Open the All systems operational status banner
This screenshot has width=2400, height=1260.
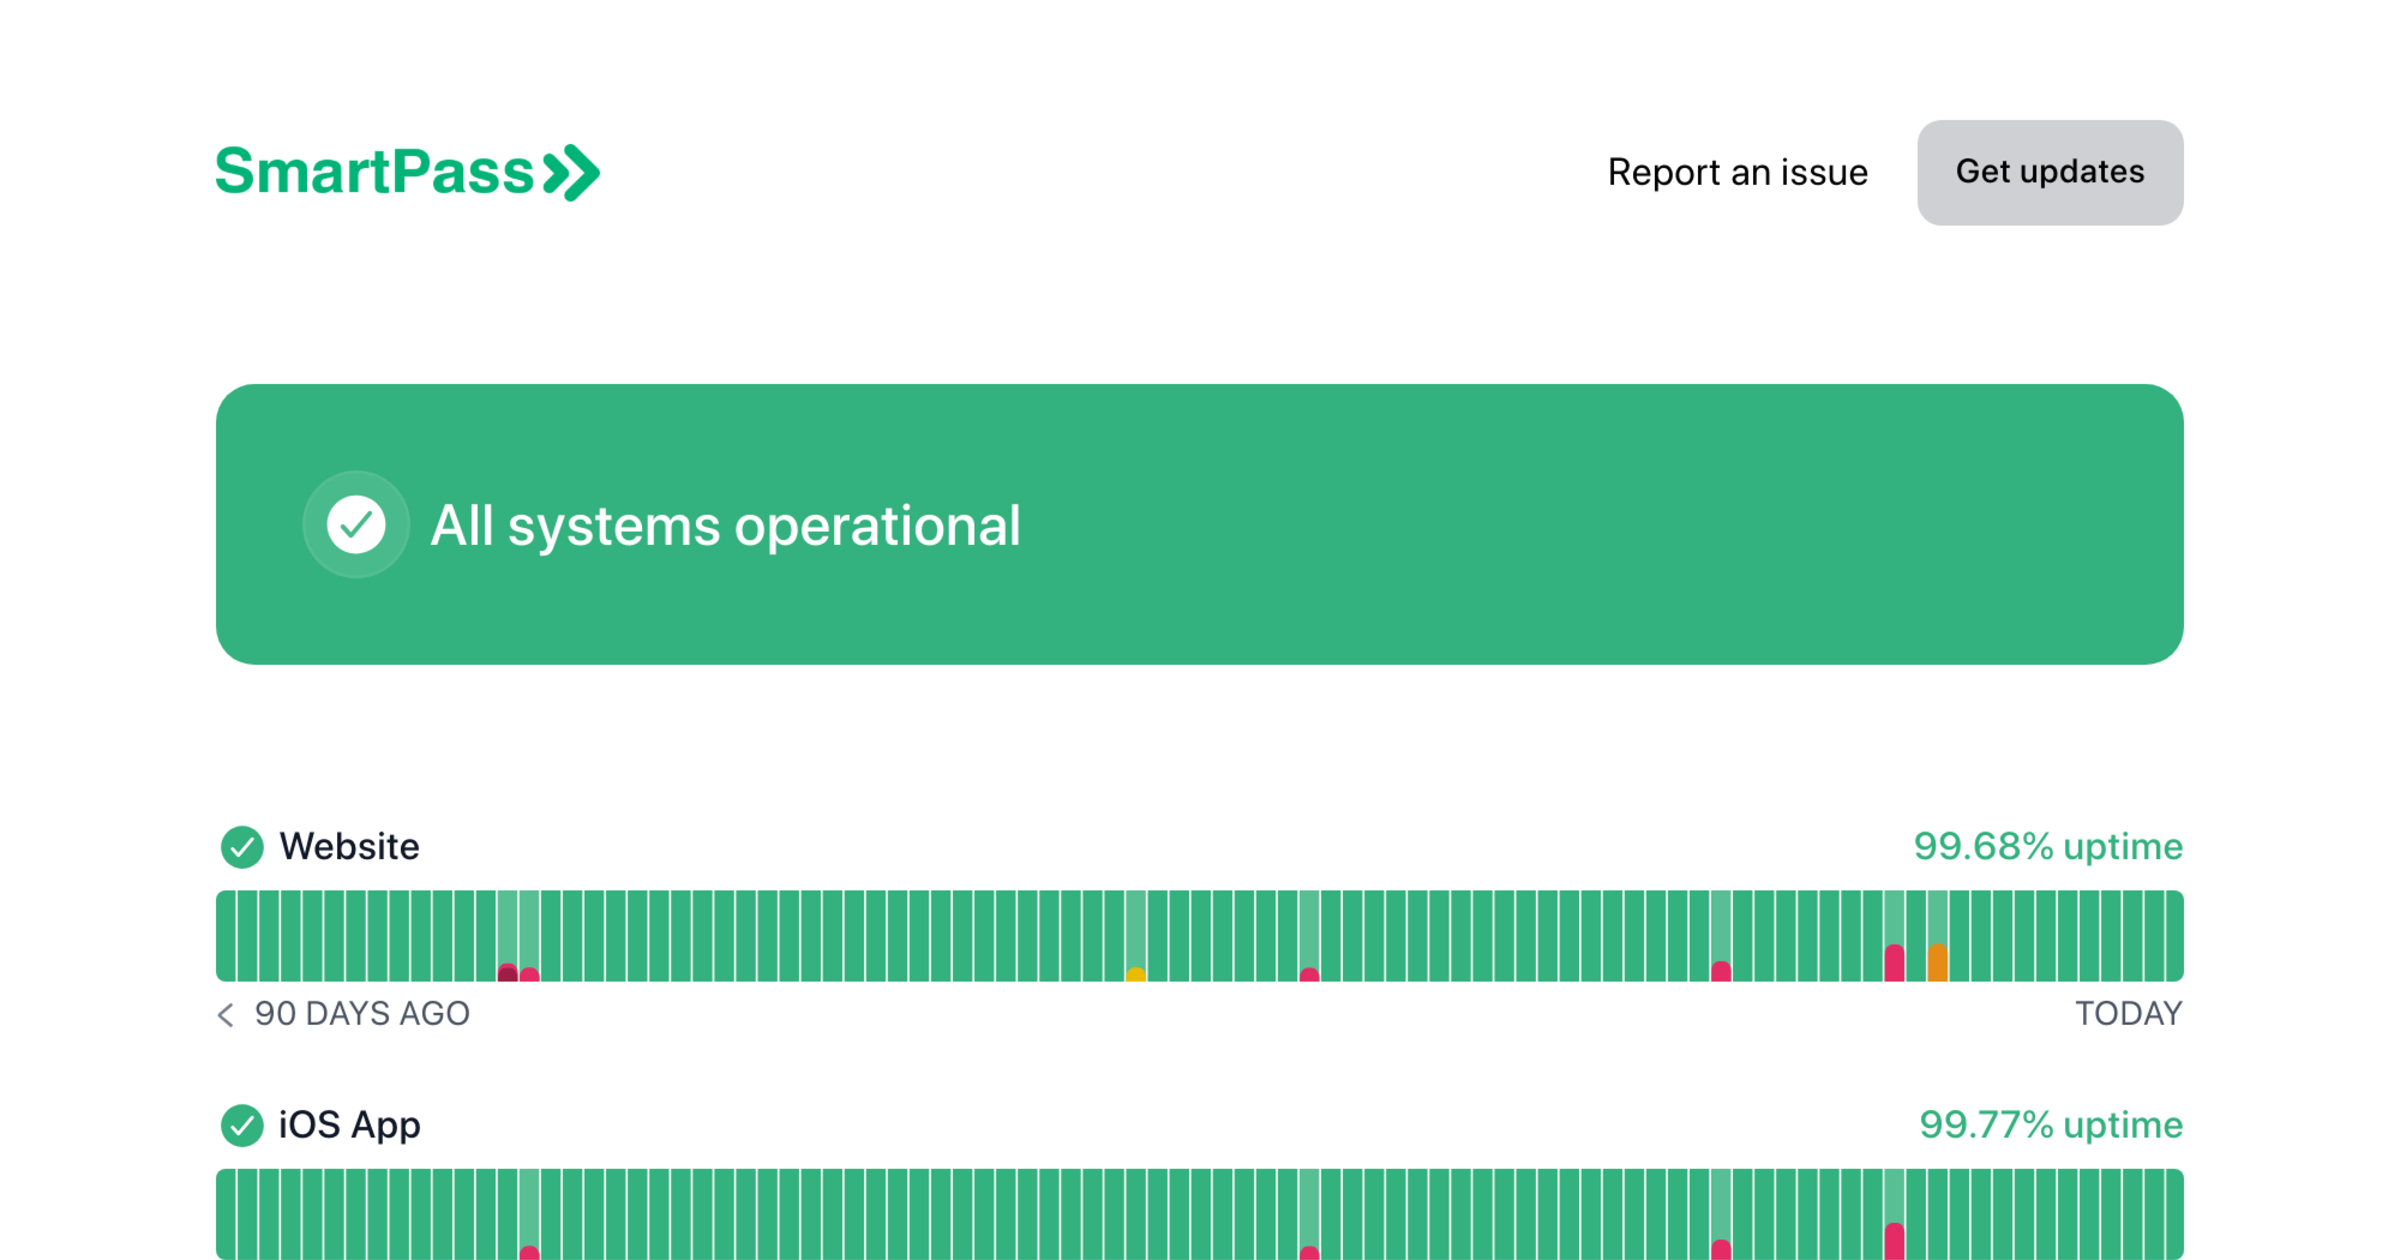1200,524
